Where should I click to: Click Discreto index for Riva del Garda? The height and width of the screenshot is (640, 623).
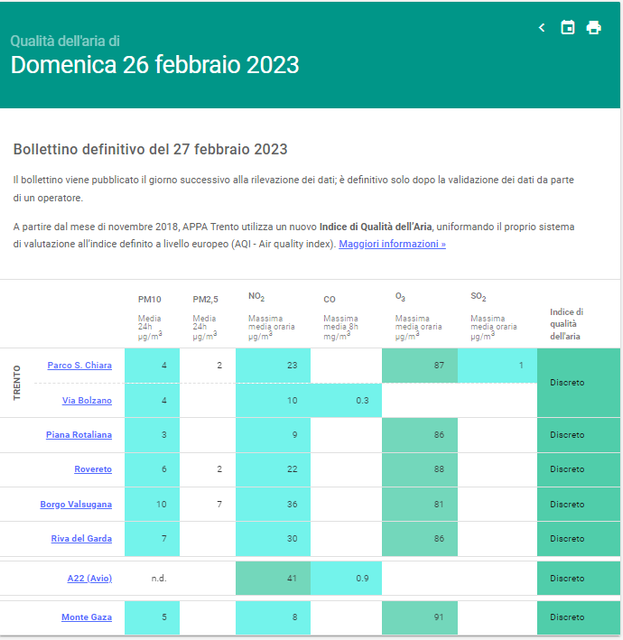[578, 538]
